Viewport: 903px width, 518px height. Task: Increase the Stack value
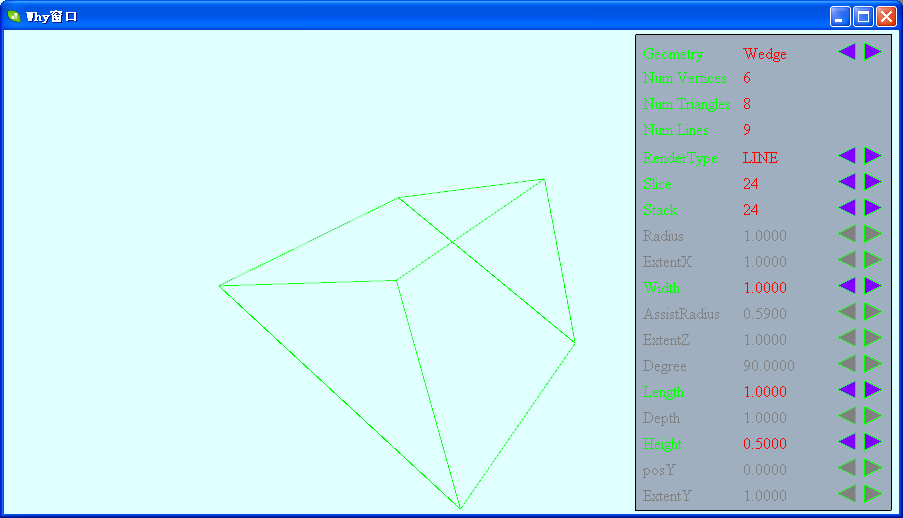873,208
